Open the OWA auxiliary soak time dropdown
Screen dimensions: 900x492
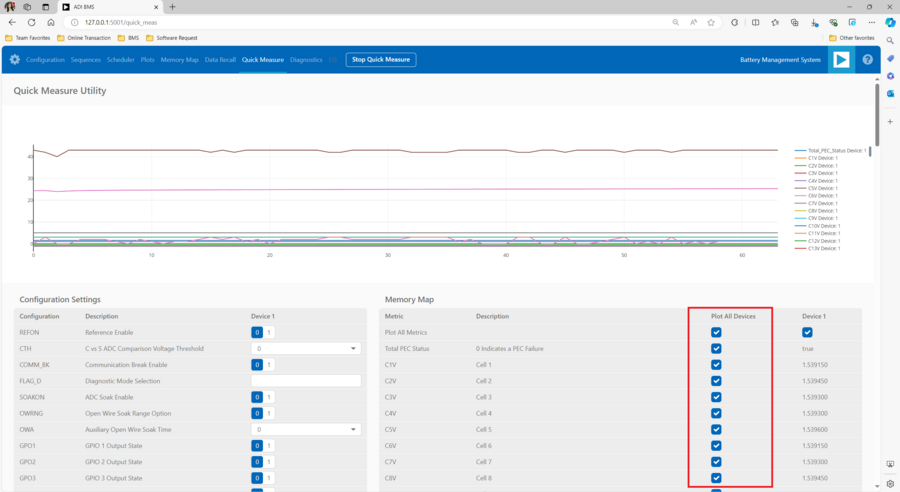point(305,430)
